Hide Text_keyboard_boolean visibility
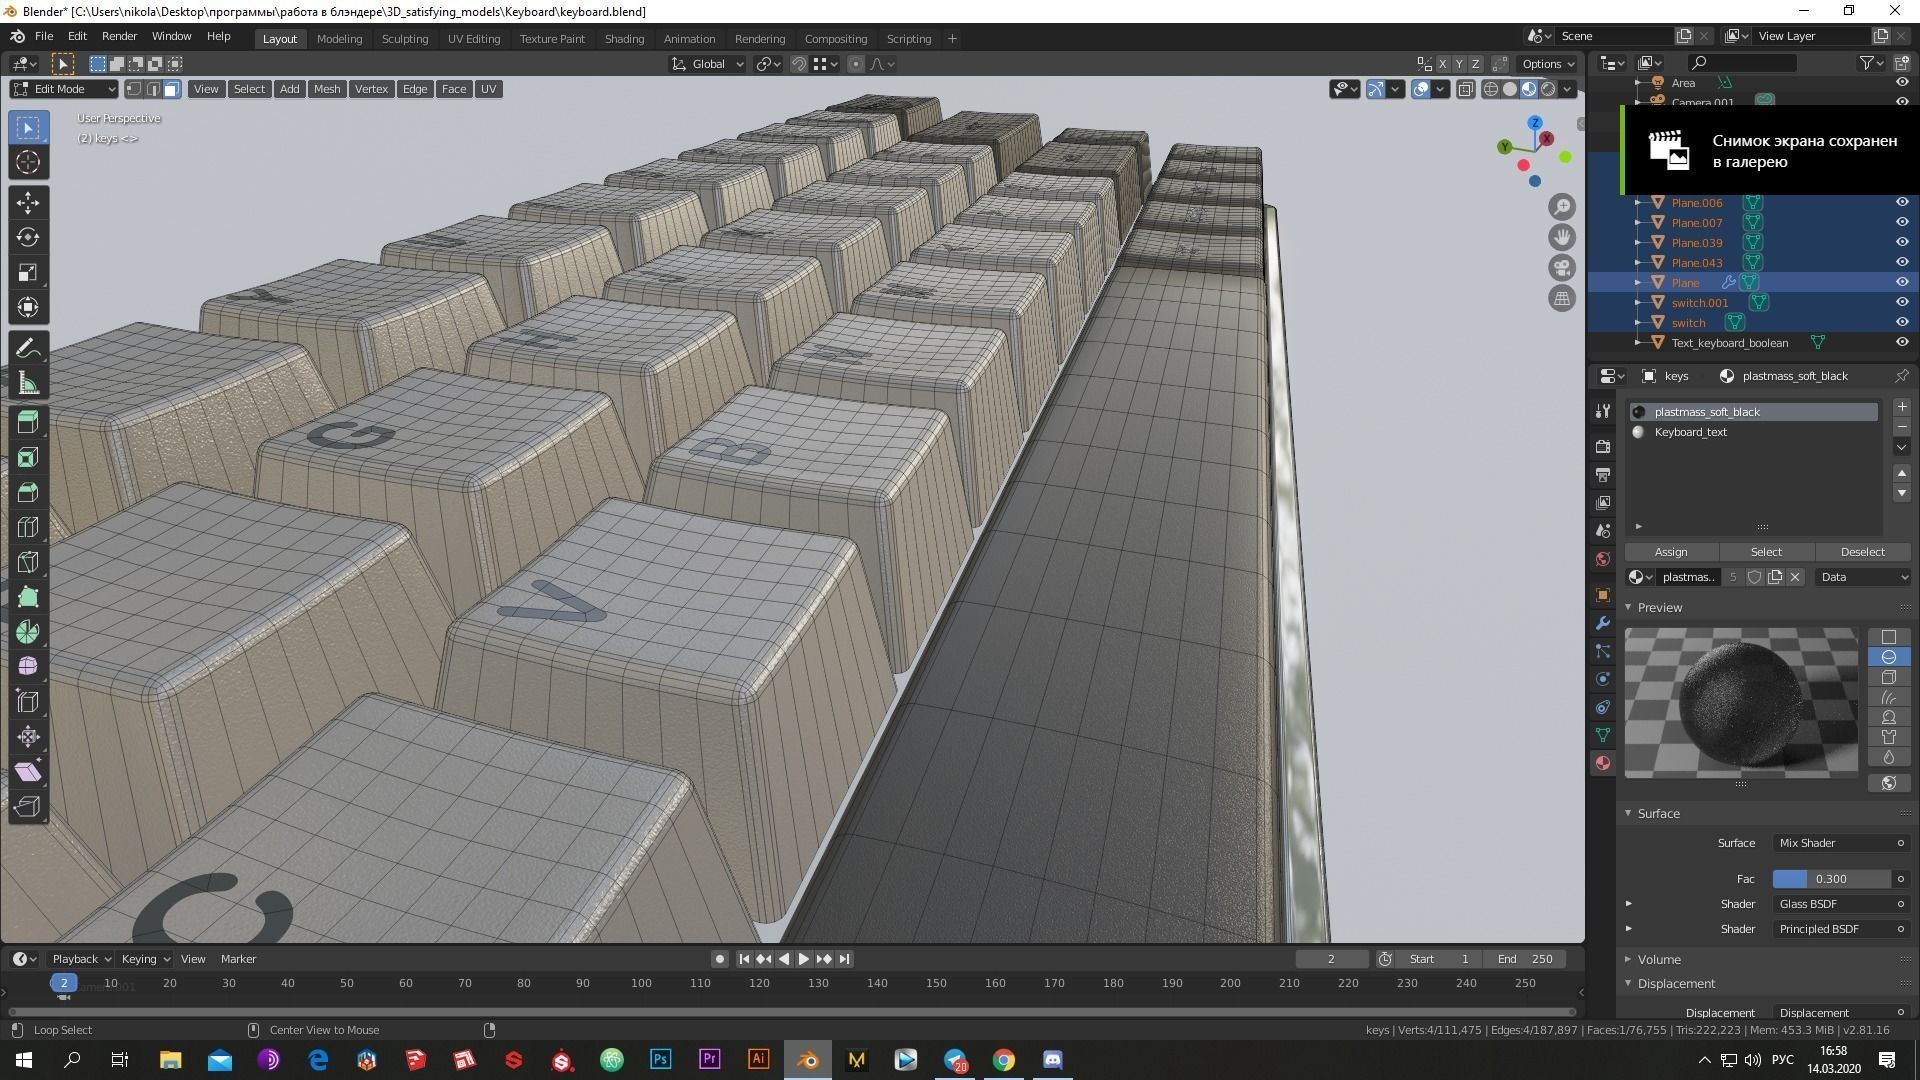The height and width of the screenshot is (1080, 1920). point(1902,342)
